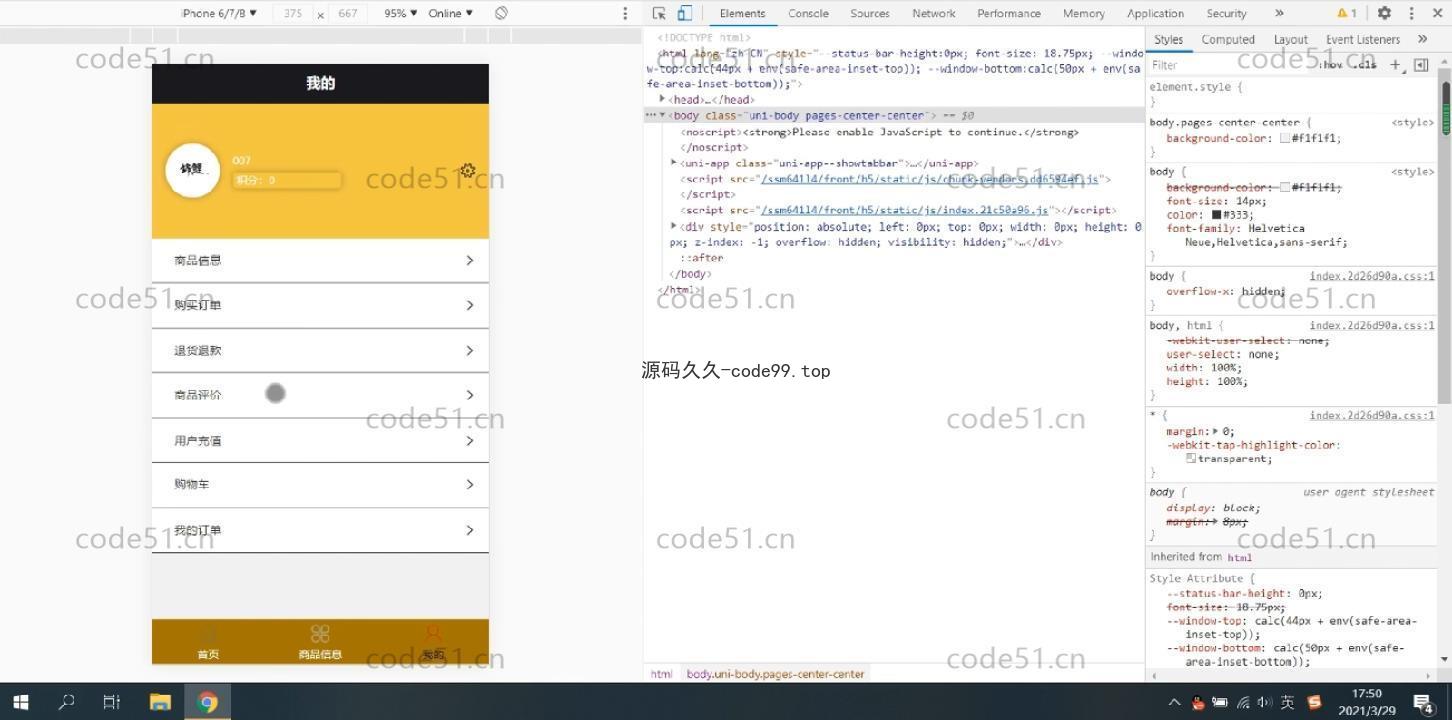
Task: Click the #f1f1f1 background color swatch
Action: [x=1285, y=138]
